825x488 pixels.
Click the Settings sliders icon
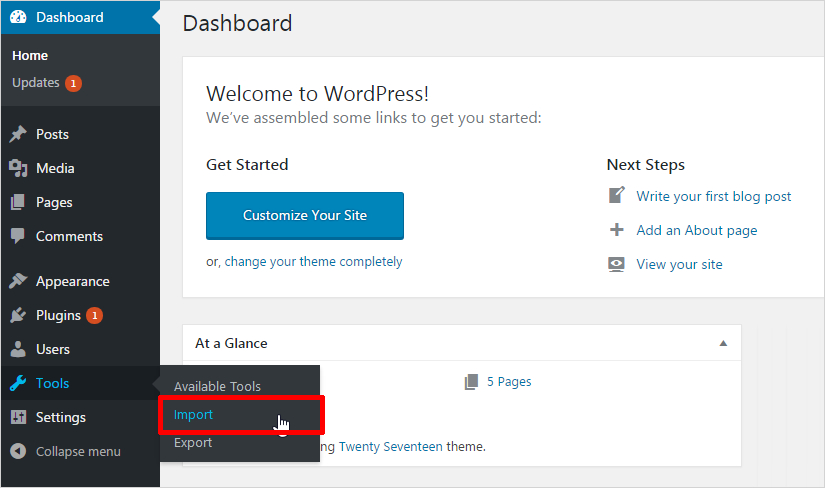(x=18, y=417)
